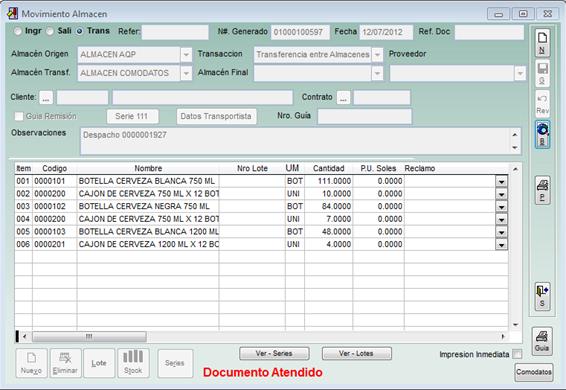Select row BOTELLA CERVEZA BLANCA 750 ML
566x390 pixels.
click(261, 181)
